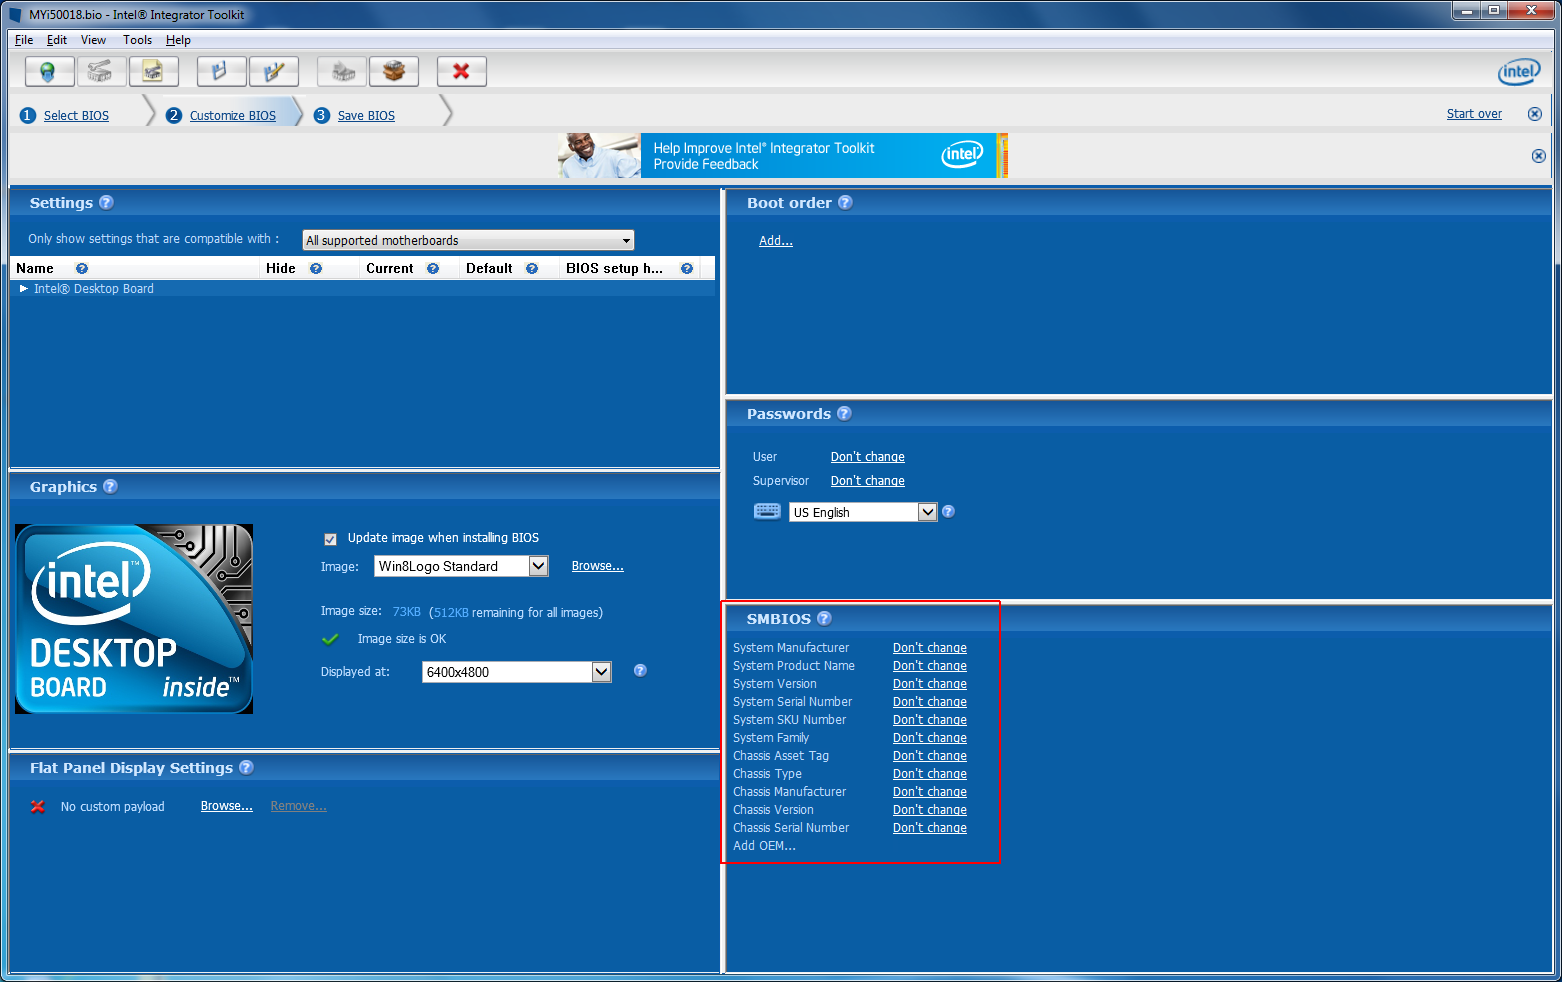Open the Help menu

(x=178, y=40)
